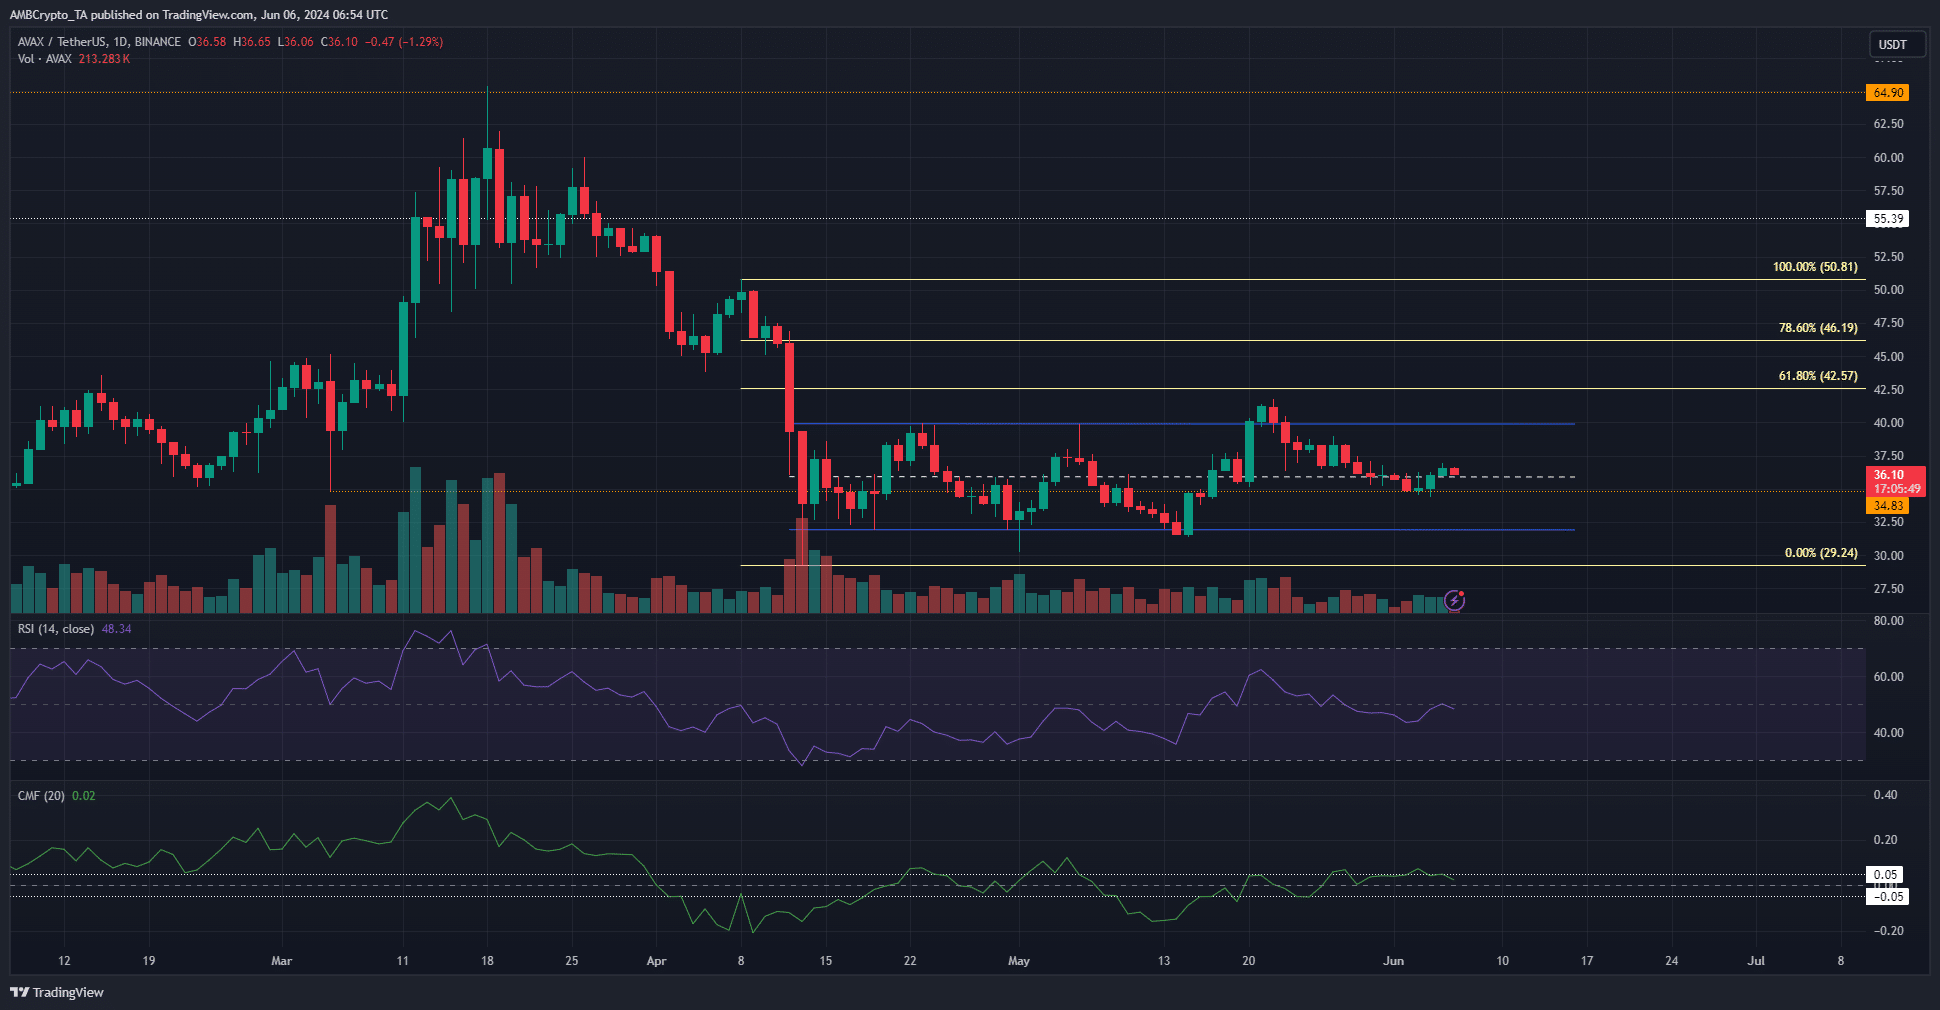Click the volume value 213.283K
The image size is (1940, 1010).
[x=105, y=59]
